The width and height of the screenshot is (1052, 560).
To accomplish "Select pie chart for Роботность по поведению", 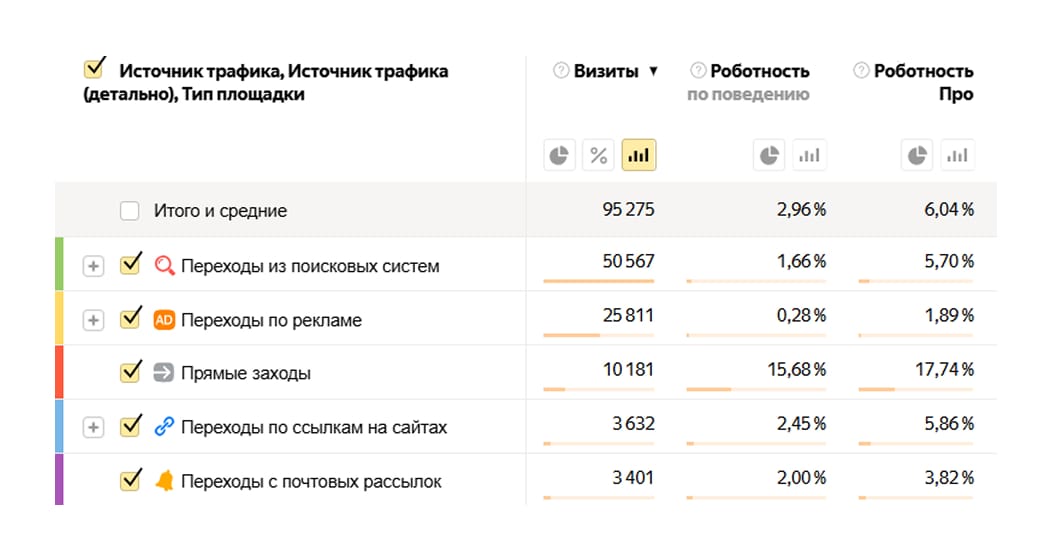I will [x=769, y=156].
